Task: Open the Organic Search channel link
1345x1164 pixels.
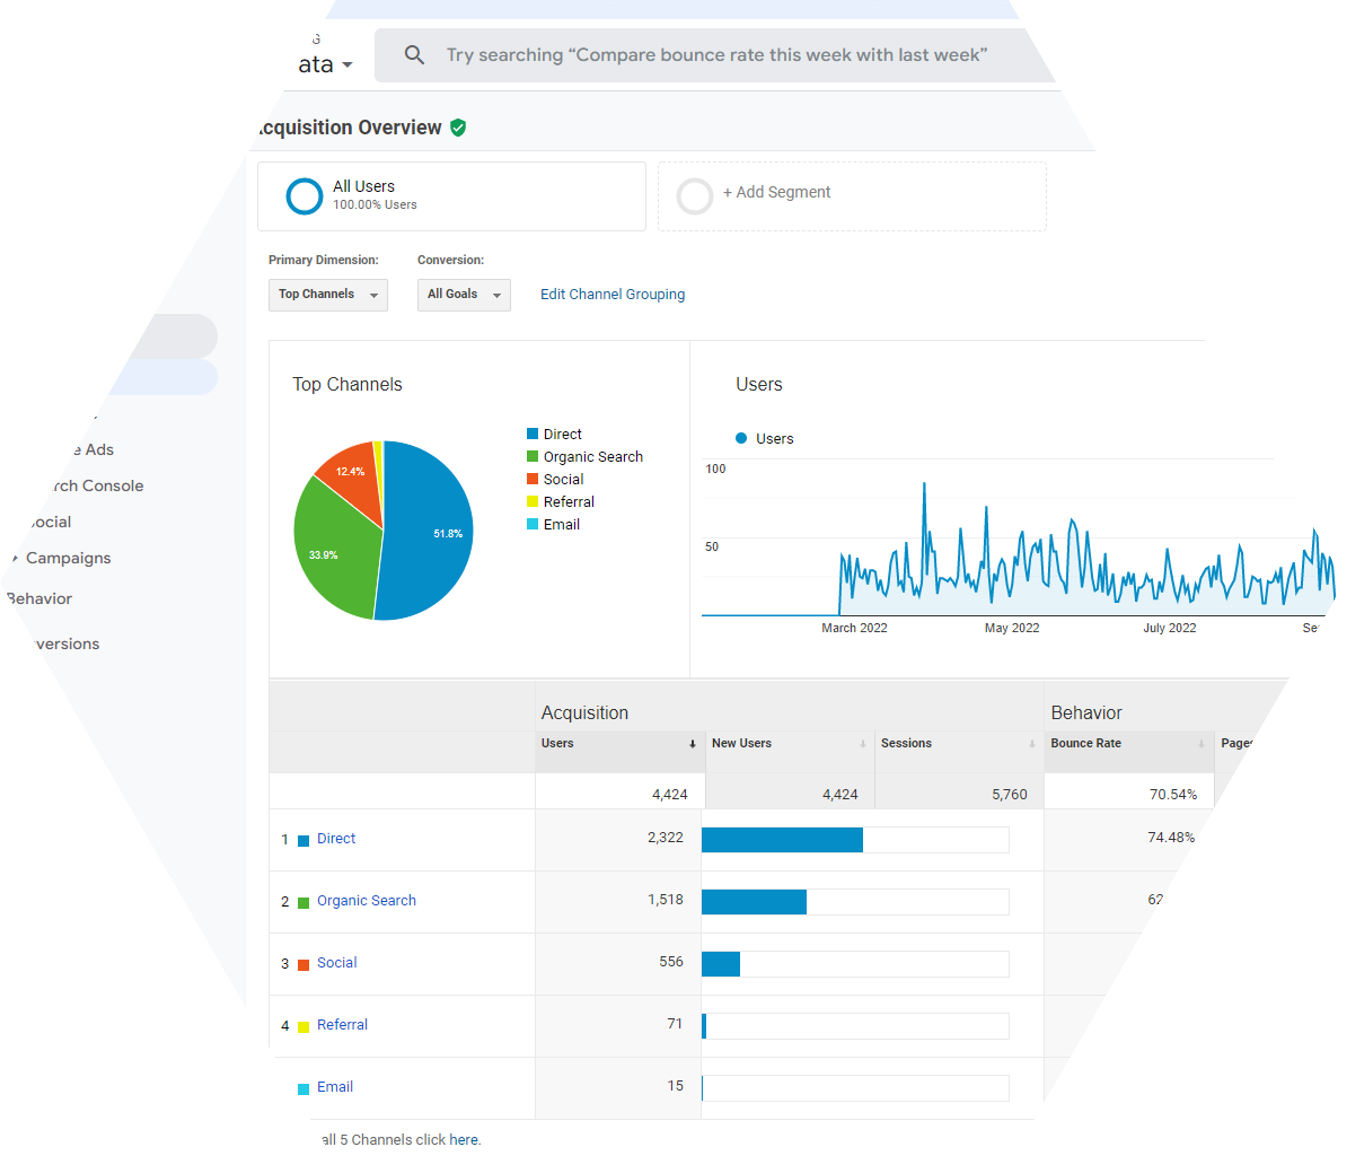Action: (366, 901)
